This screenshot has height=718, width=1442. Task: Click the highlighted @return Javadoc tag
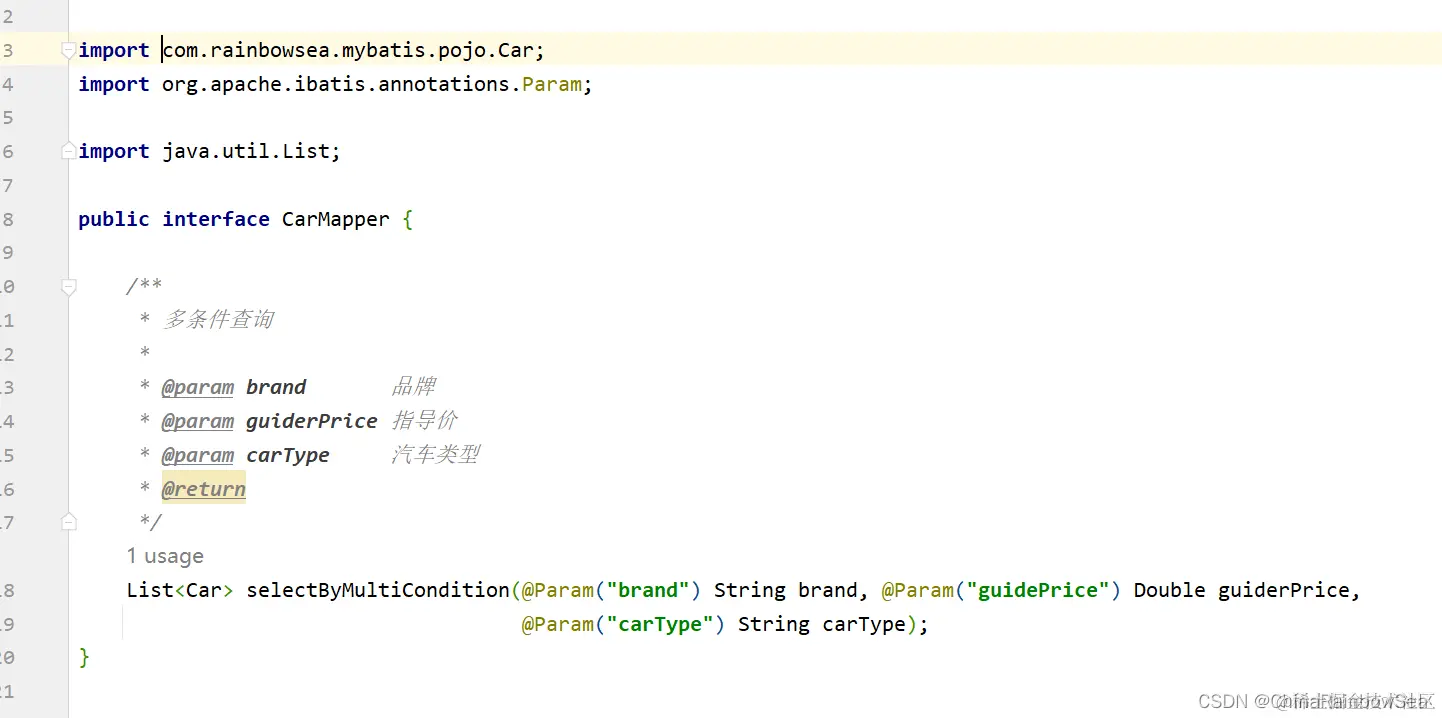[x=204, y=489]
